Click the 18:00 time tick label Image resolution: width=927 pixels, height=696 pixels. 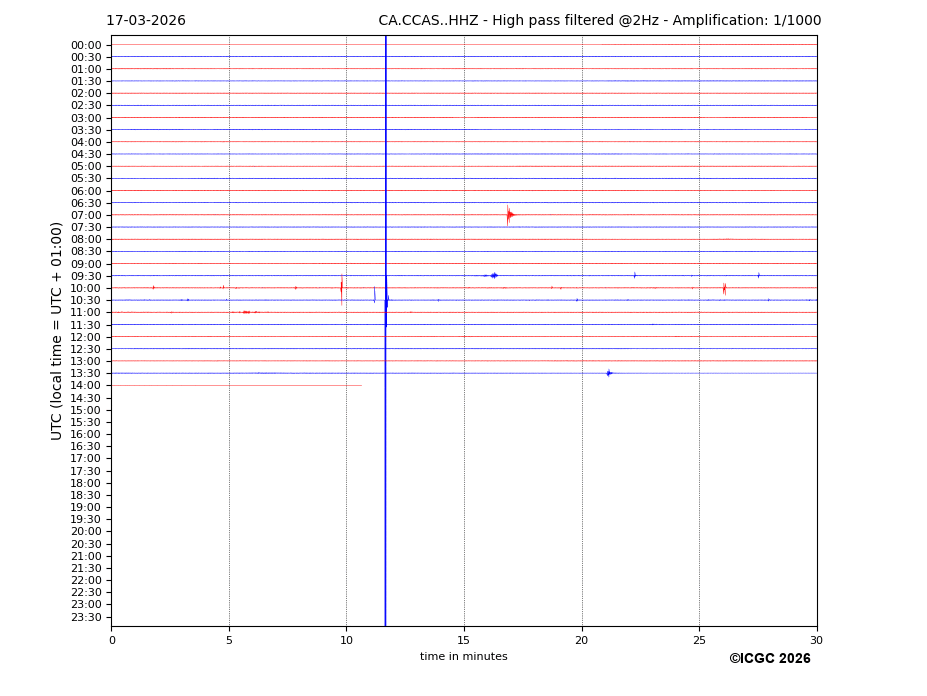pos(86,483)
